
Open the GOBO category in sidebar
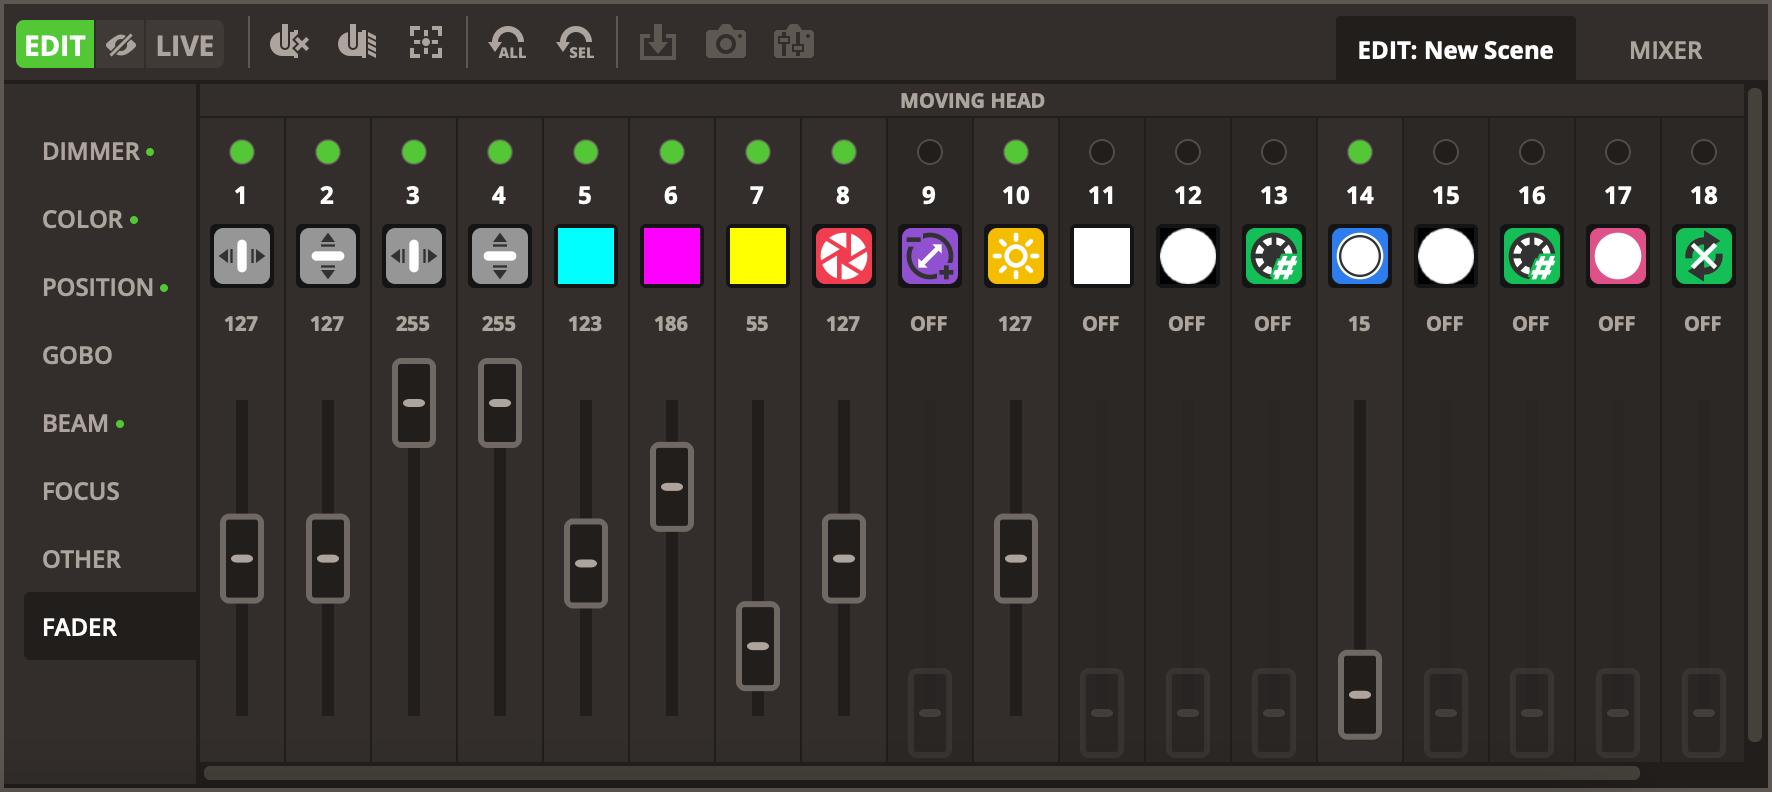(x=77, y=355)
